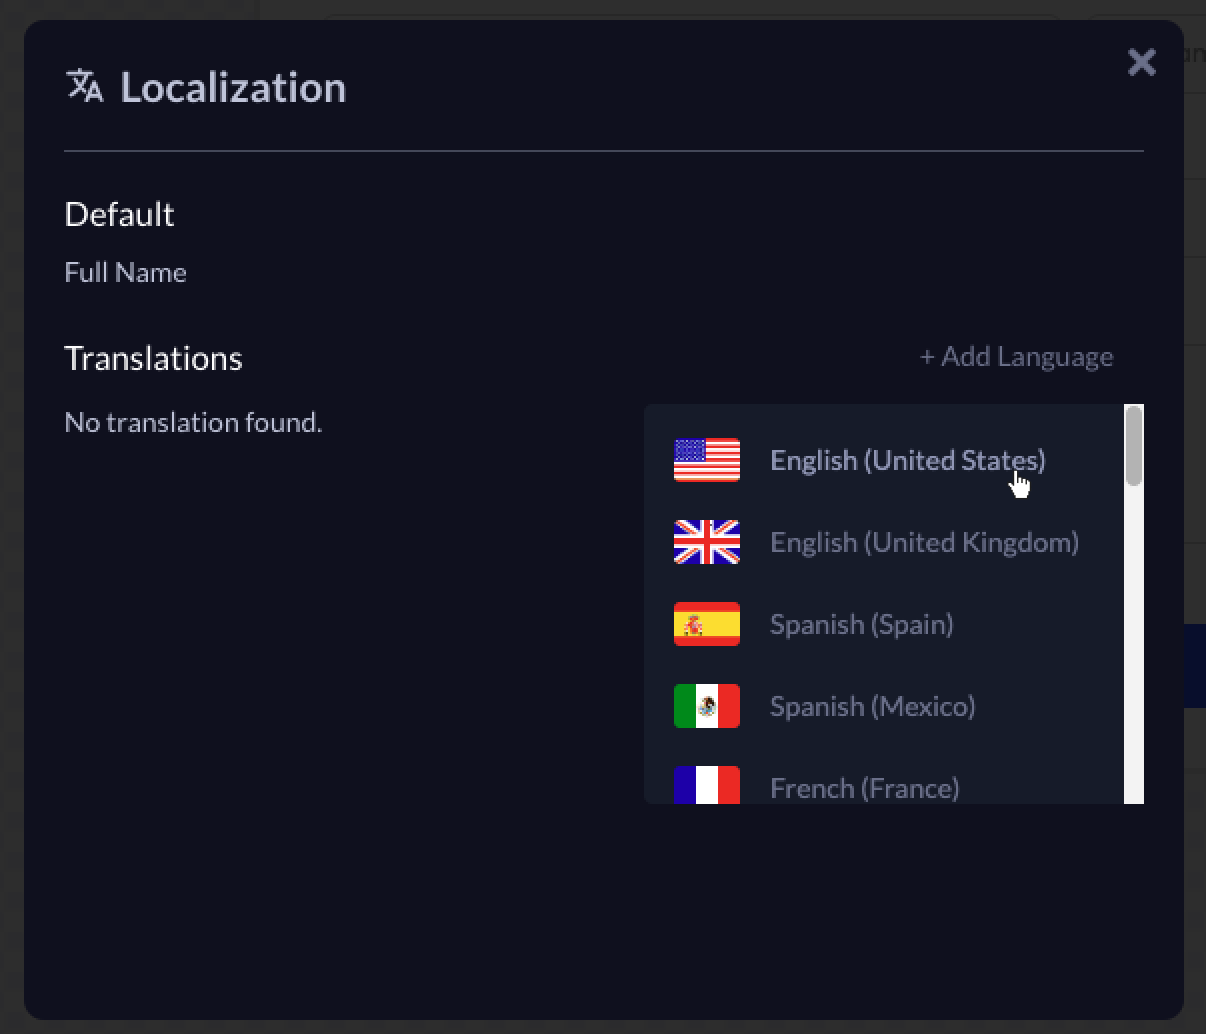Click the Localization dialog title
This screenshot has height=1034, width=1206.
tap(233, 87)
